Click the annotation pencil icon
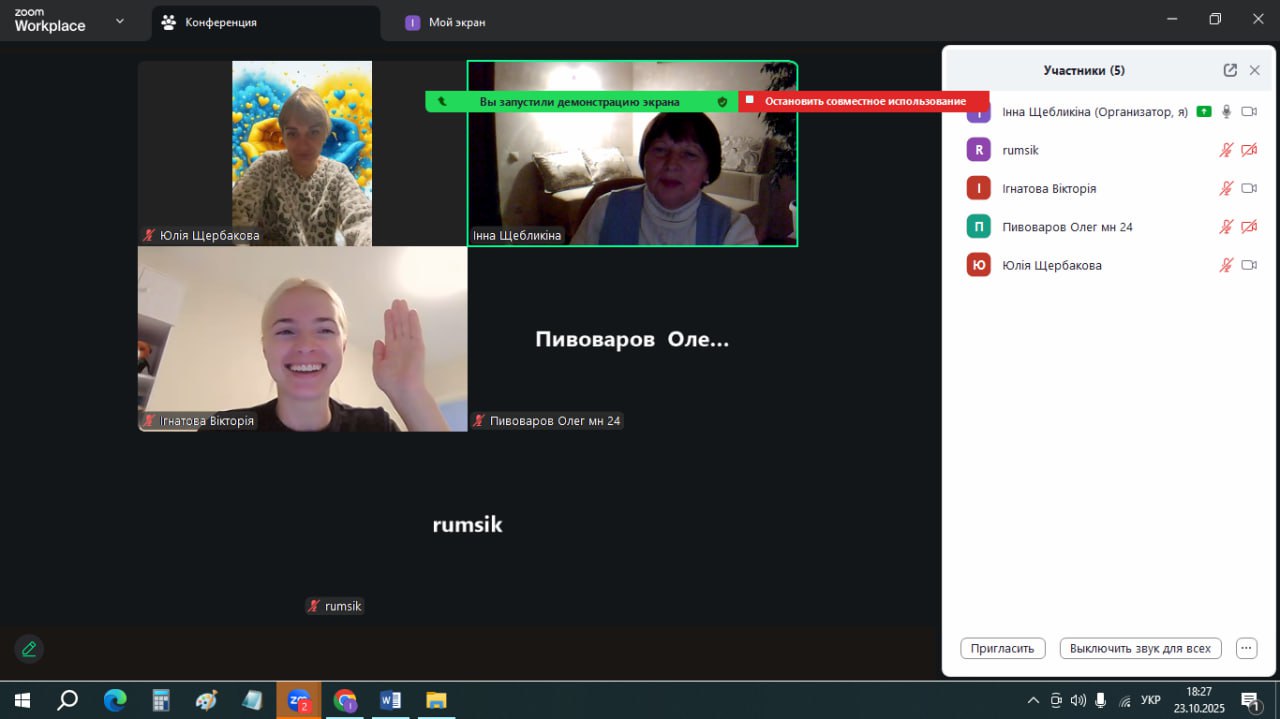This screenshot has height=719, width=1280. click(29, 649)
